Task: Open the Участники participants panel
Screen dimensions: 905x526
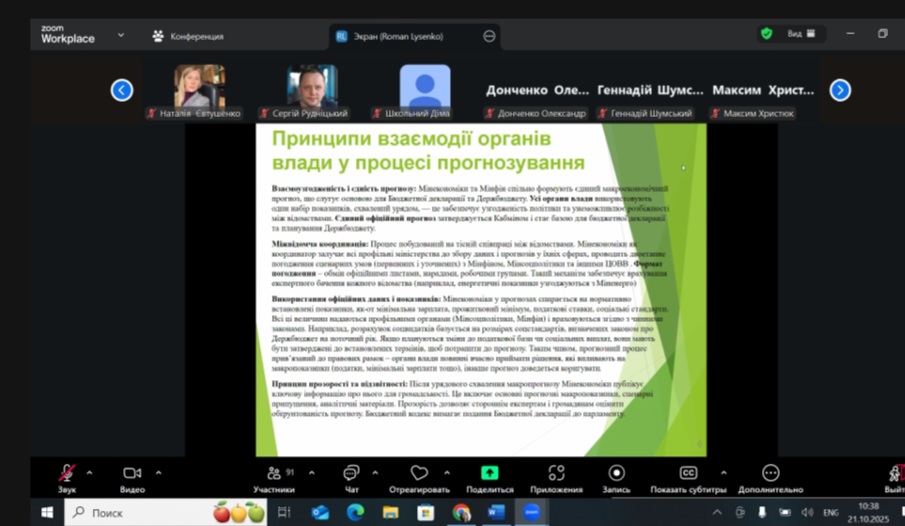Action: tap(273, 474)
